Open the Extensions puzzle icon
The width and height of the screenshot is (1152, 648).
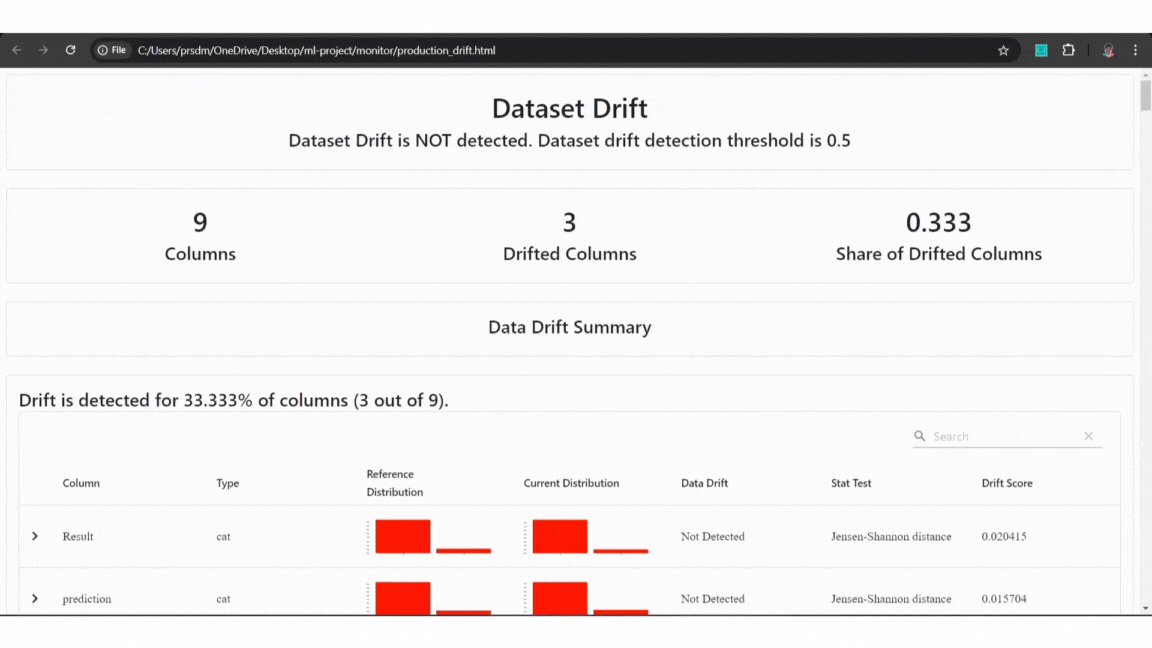(x=1068, y=50)
